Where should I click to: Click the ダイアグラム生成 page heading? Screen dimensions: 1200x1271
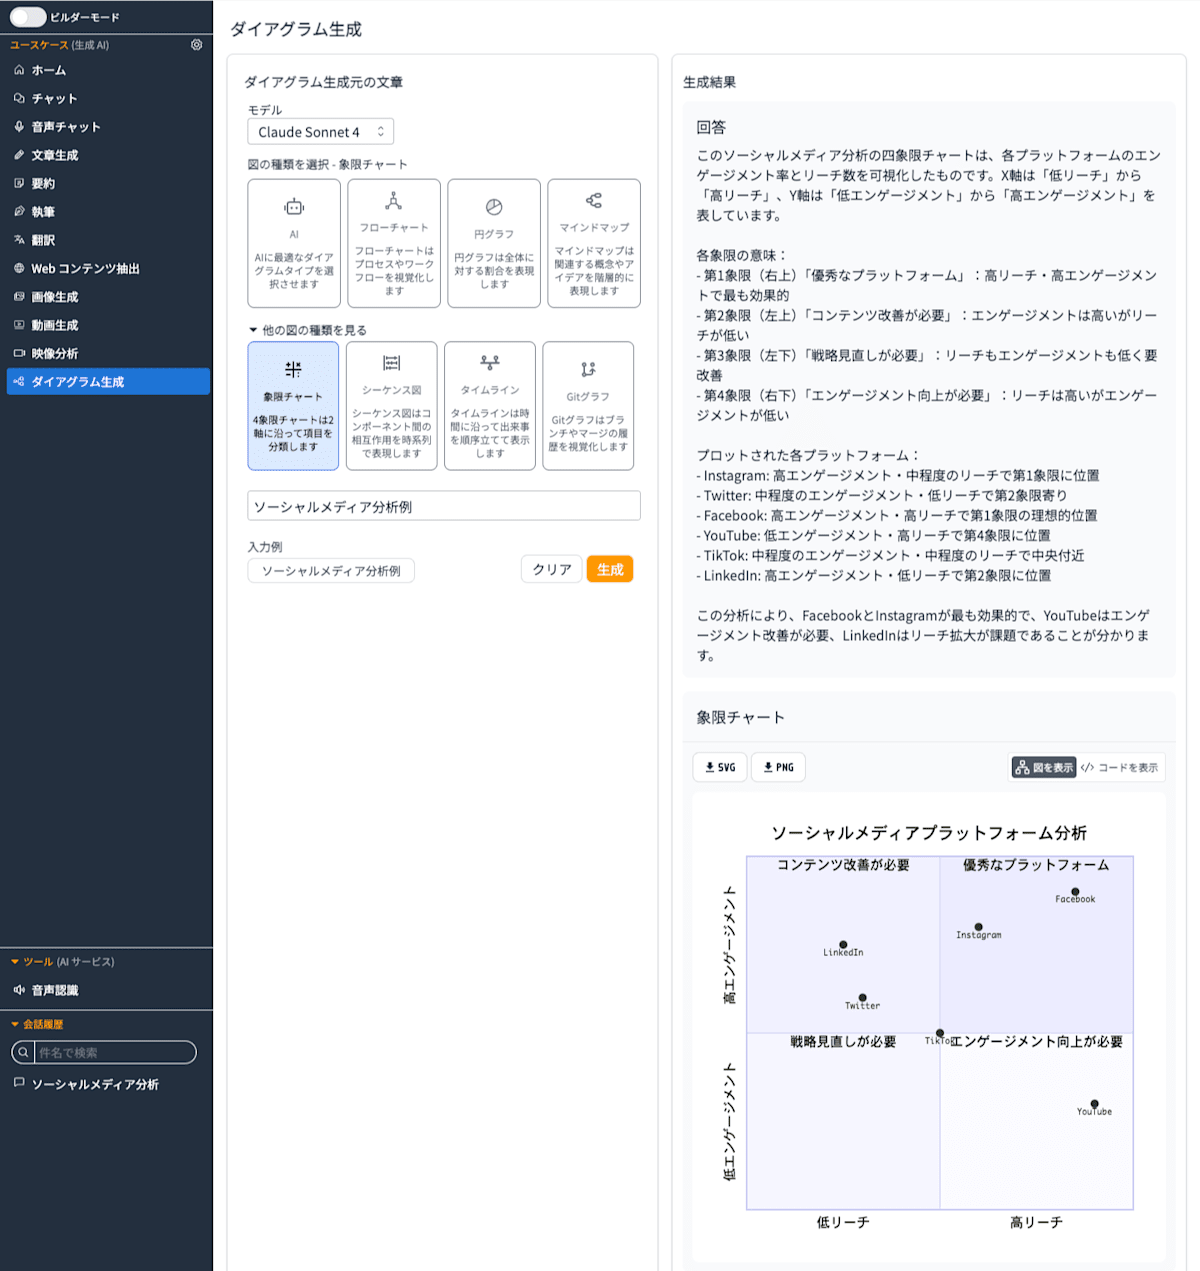pyautogui.click(x=296, y=29)
